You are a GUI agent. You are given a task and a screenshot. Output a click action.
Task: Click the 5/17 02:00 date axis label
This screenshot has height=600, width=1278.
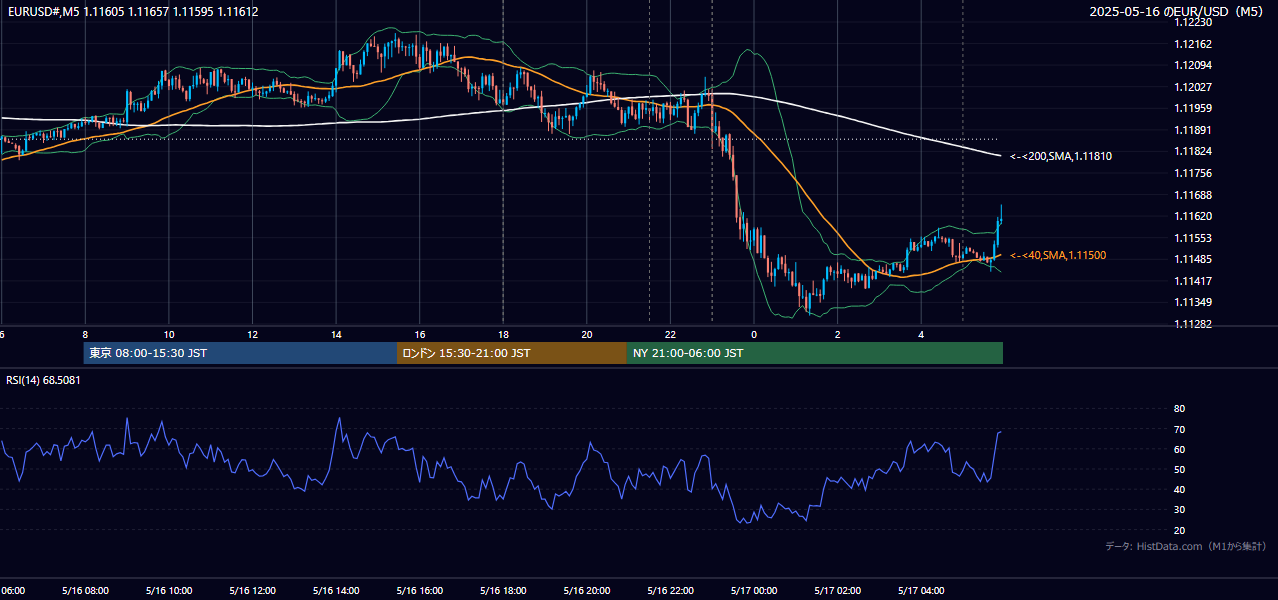(837, 590)
